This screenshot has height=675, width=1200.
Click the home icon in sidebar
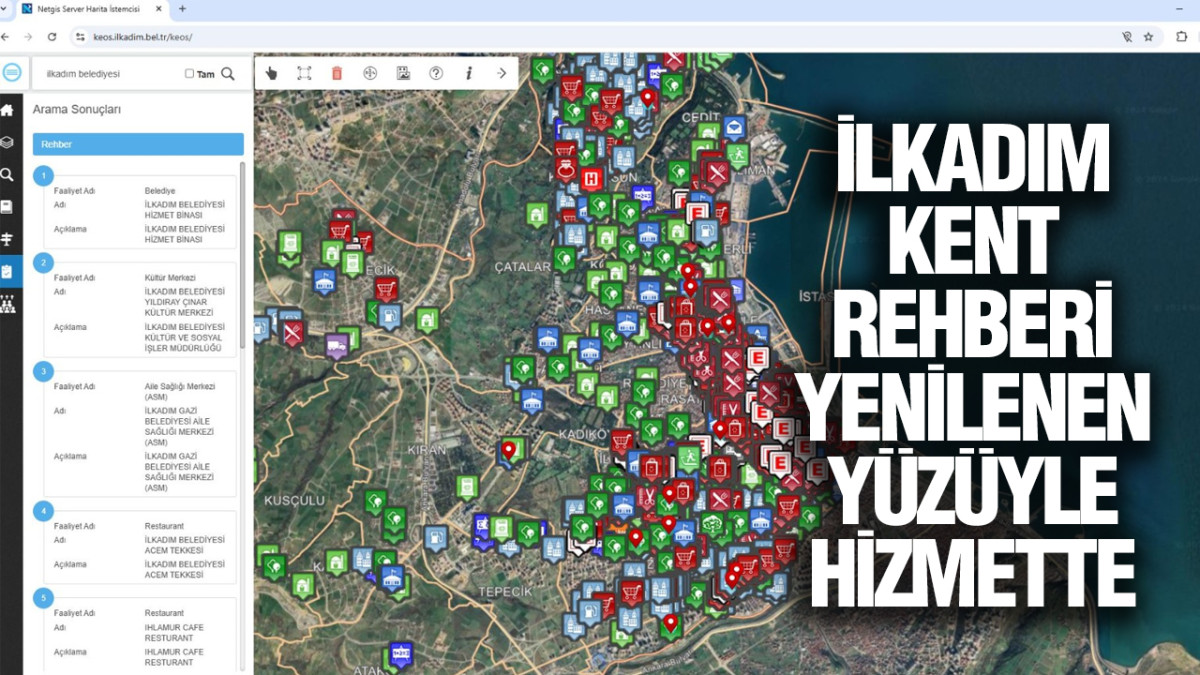pyautogui.click(x=7, y=110)
